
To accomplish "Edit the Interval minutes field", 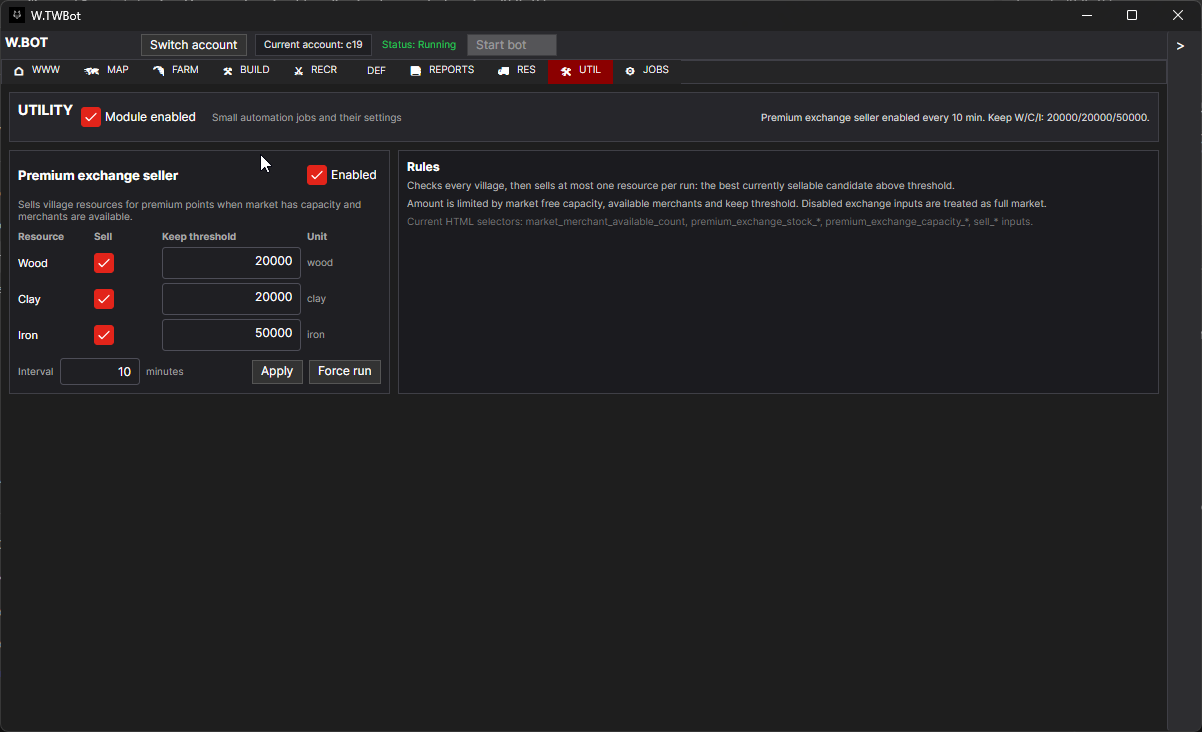I will [100, 371].
